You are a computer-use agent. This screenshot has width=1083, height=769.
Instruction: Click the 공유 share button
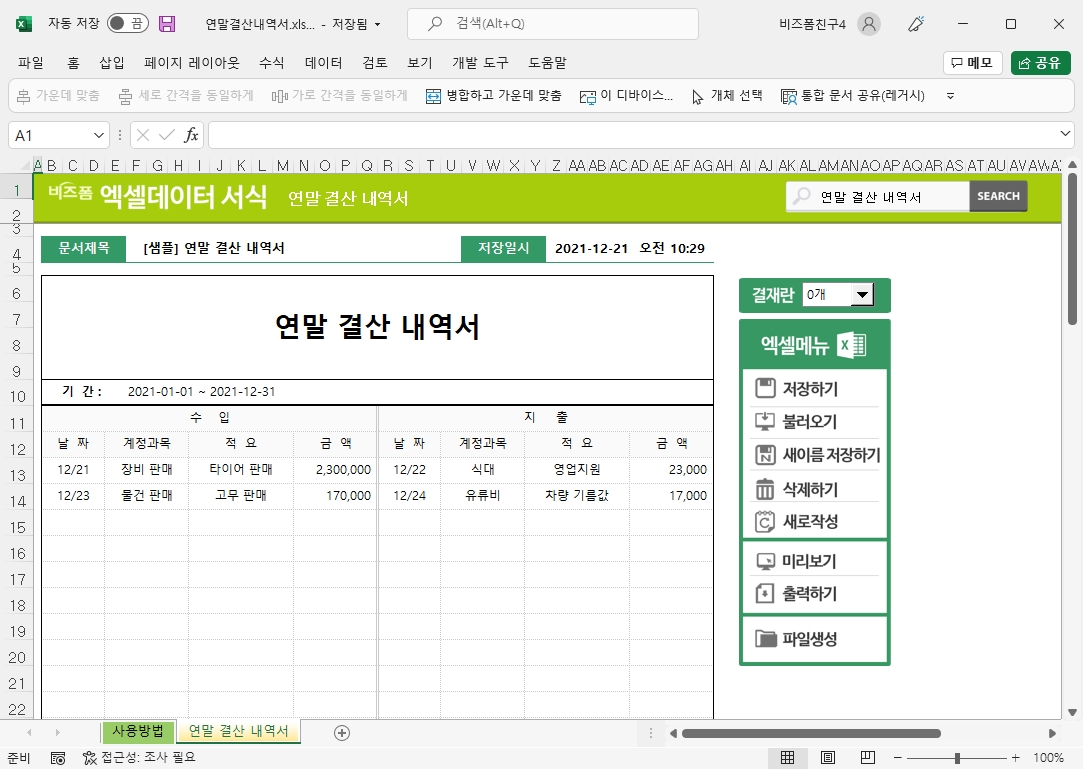pyautogui.click(x=1039, y=63)
